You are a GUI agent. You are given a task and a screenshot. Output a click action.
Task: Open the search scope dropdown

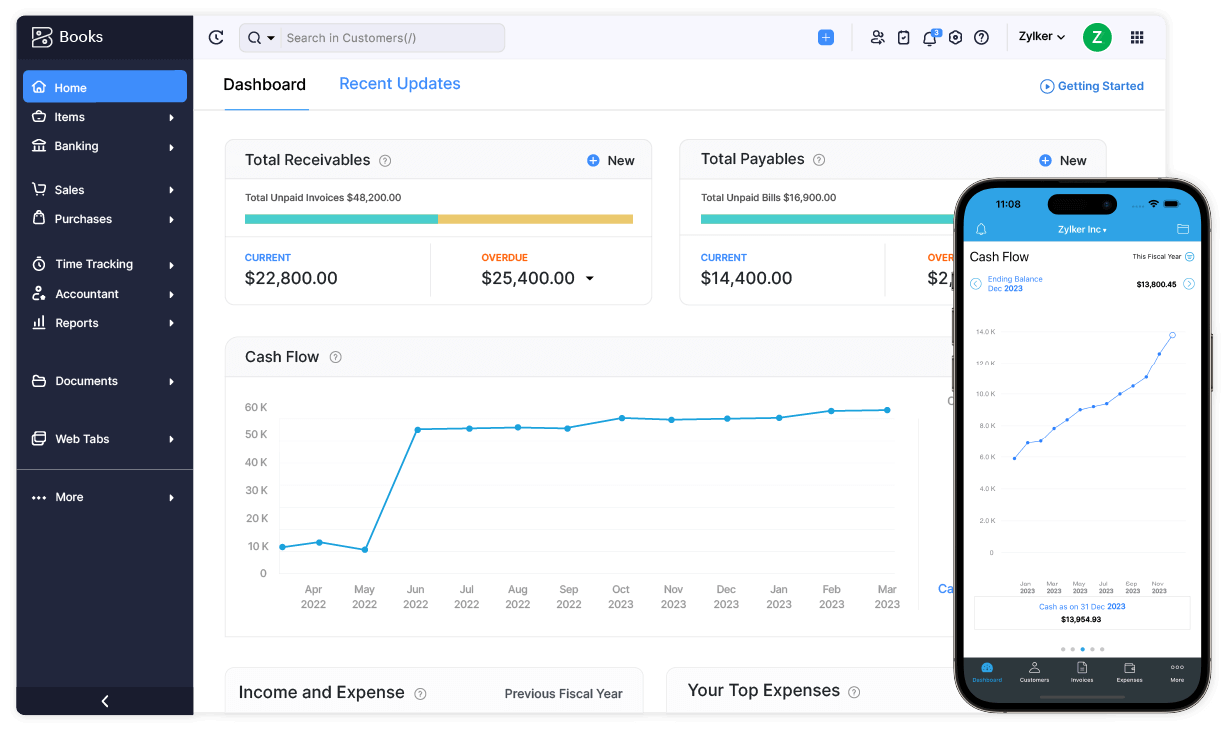point(261,38)
